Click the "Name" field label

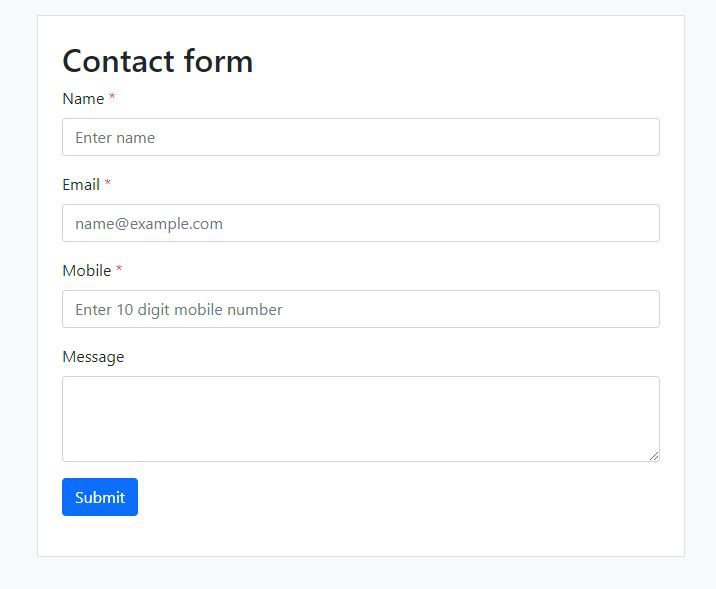tap(83, 99)
